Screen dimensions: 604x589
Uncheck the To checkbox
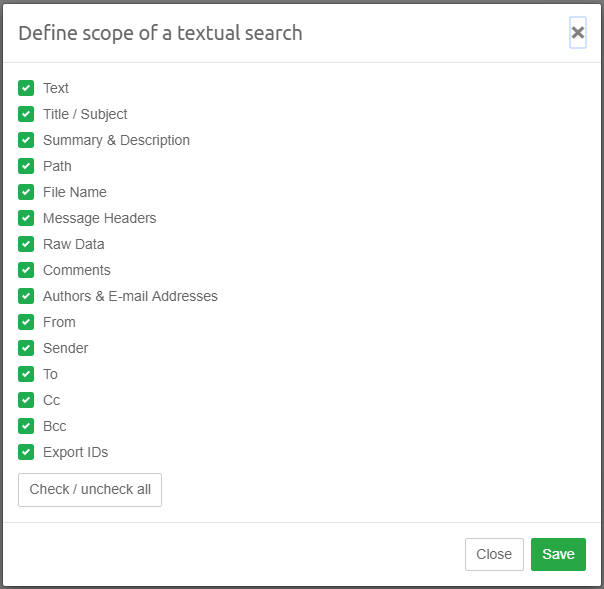point(26,374)
